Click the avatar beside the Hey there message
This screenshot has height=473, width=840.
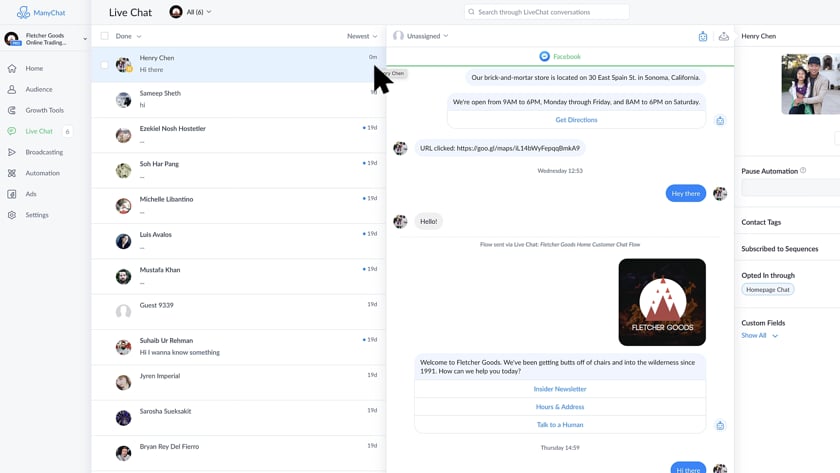coord(720,193)
